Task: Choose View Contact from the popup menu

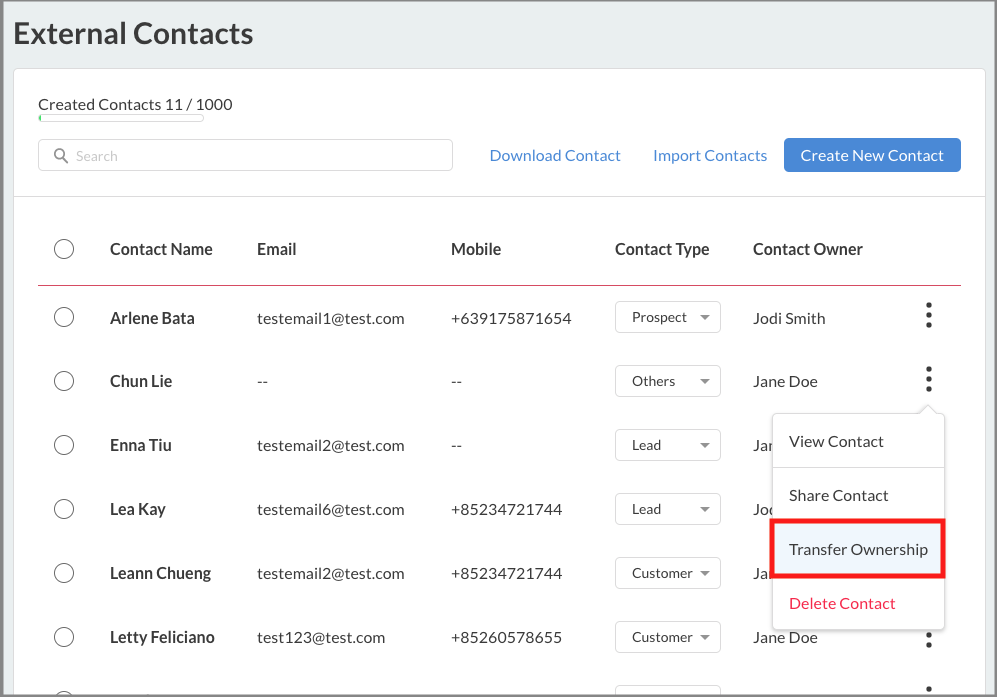Action: point(858,441)
